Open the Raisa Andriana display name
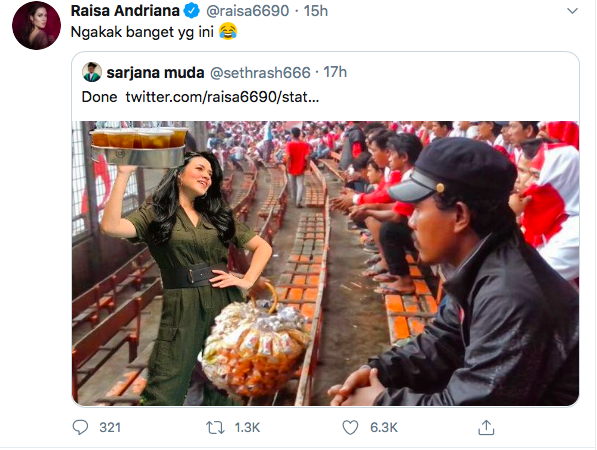This screenshot has height=450, width=597. tap(125, 11)
